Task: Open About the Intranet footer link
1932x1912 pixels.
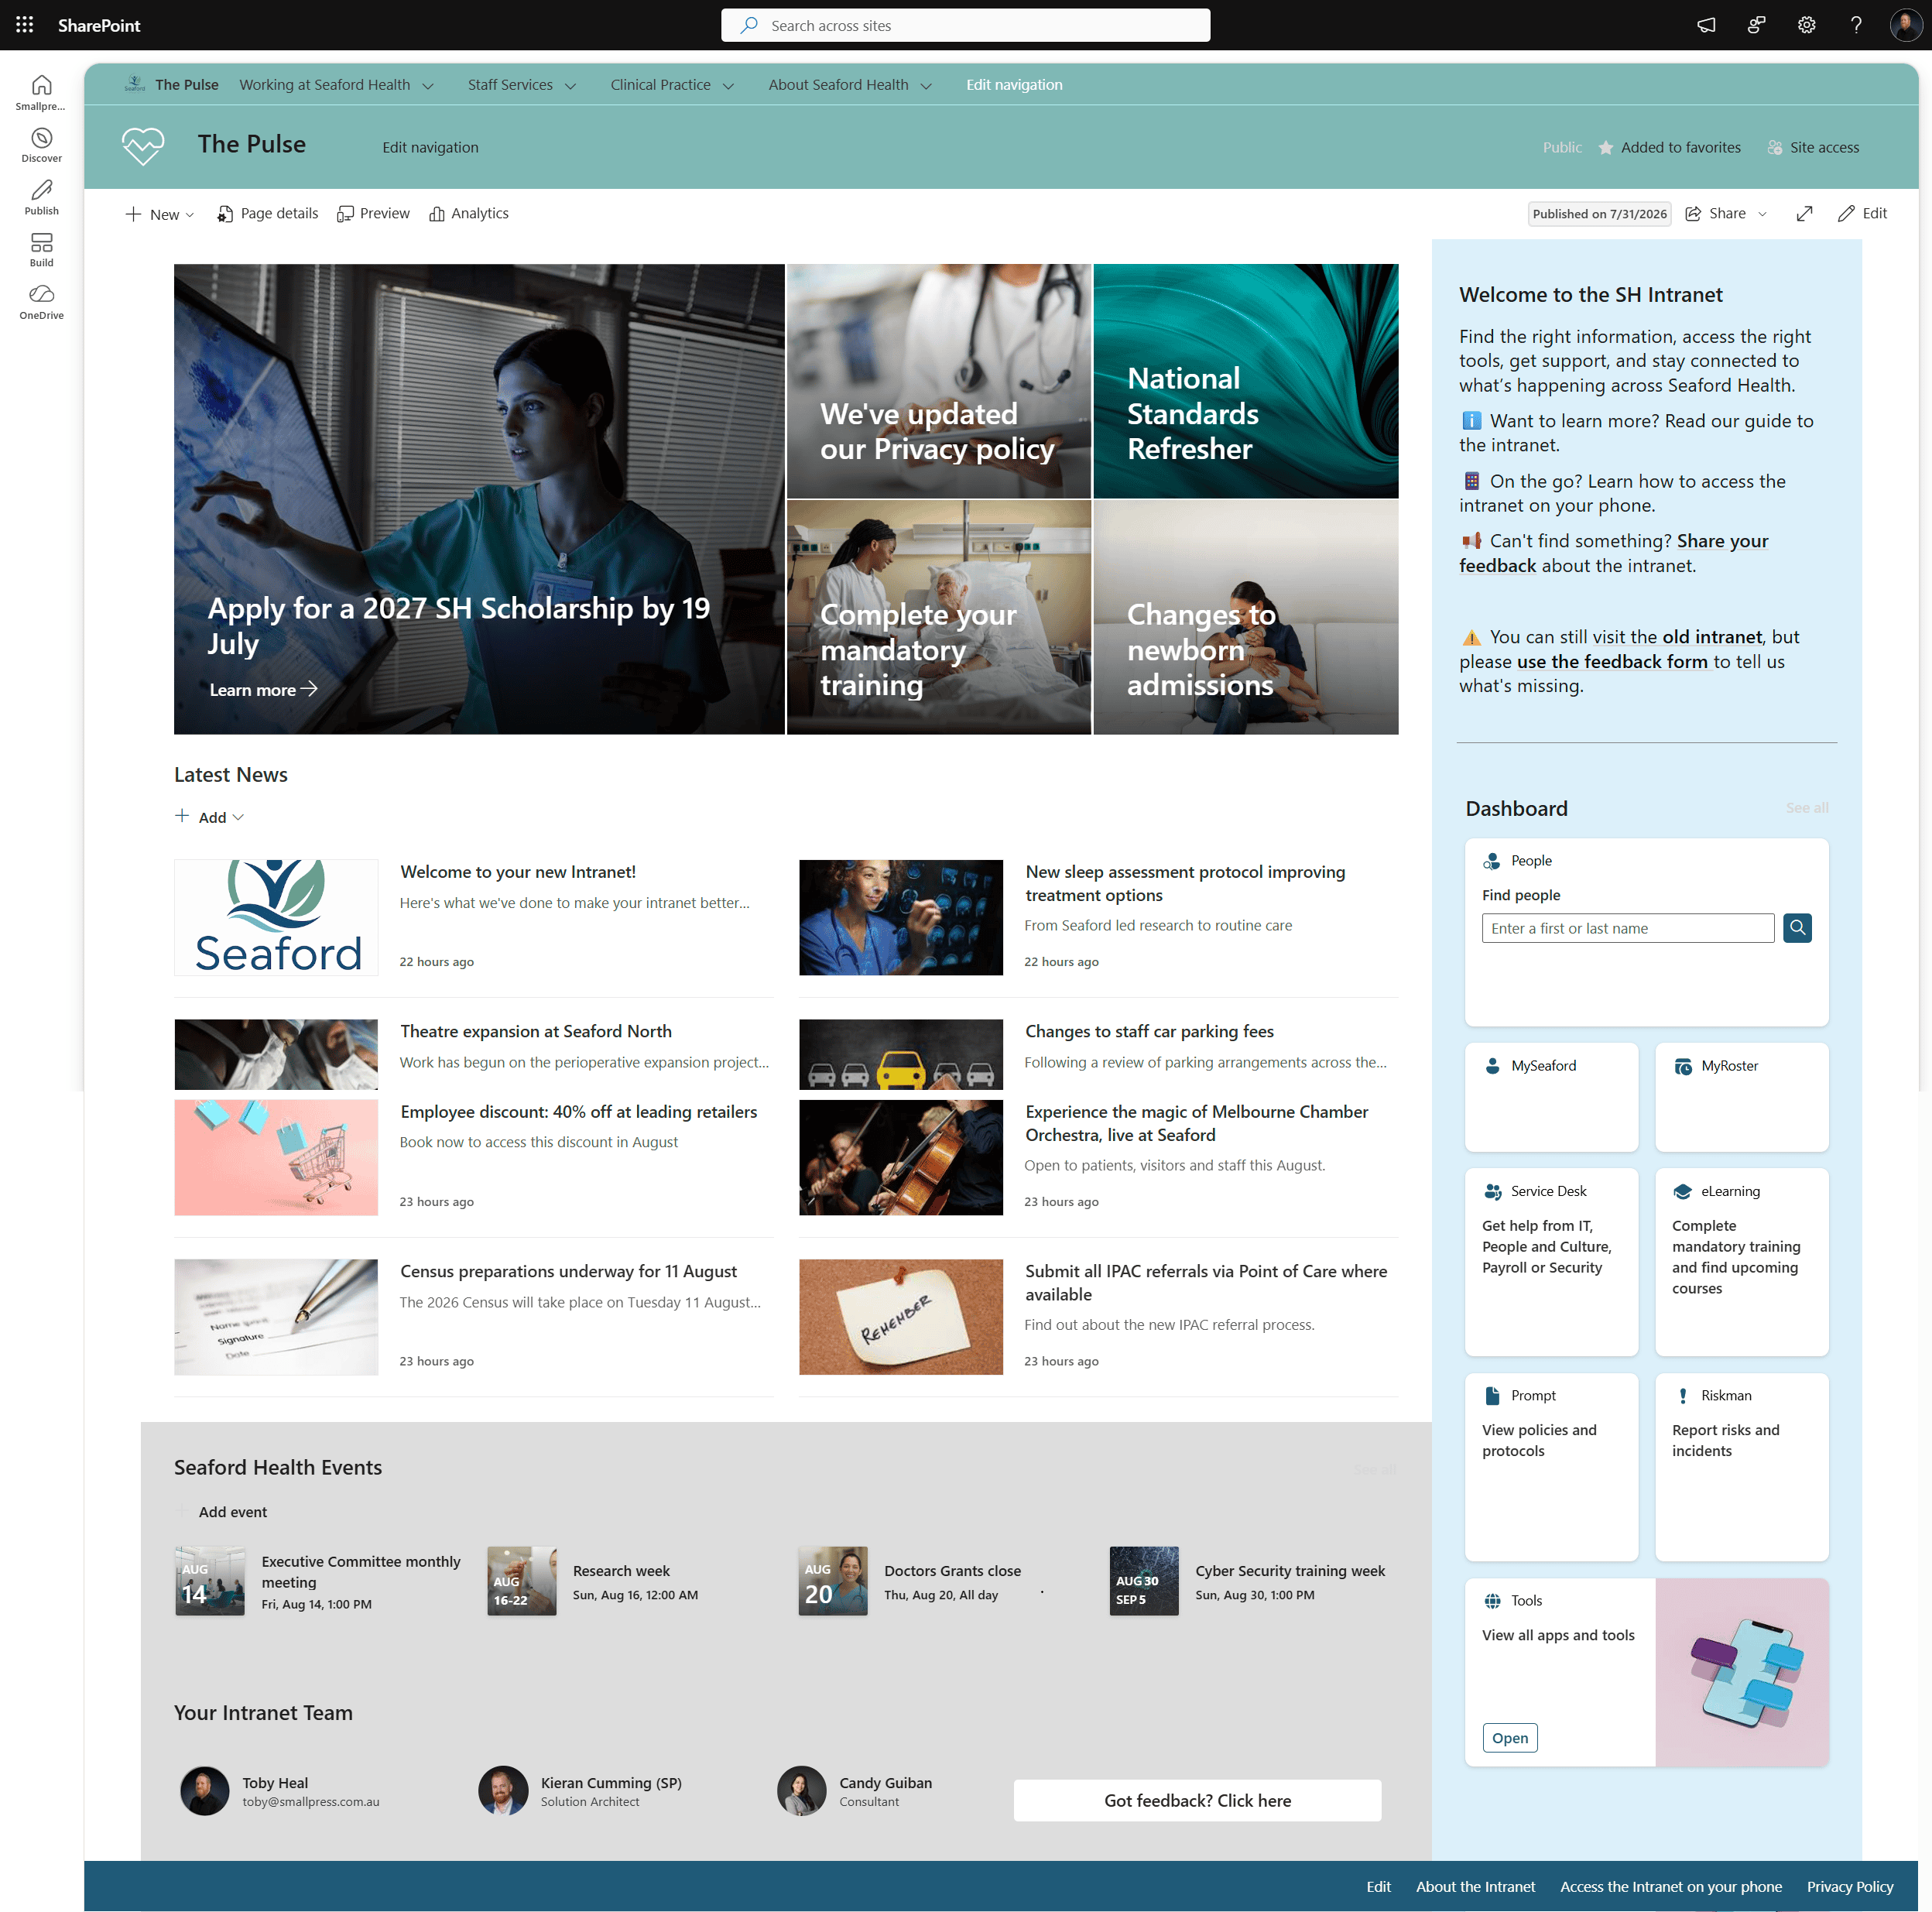Action: click(1475, 1887)
